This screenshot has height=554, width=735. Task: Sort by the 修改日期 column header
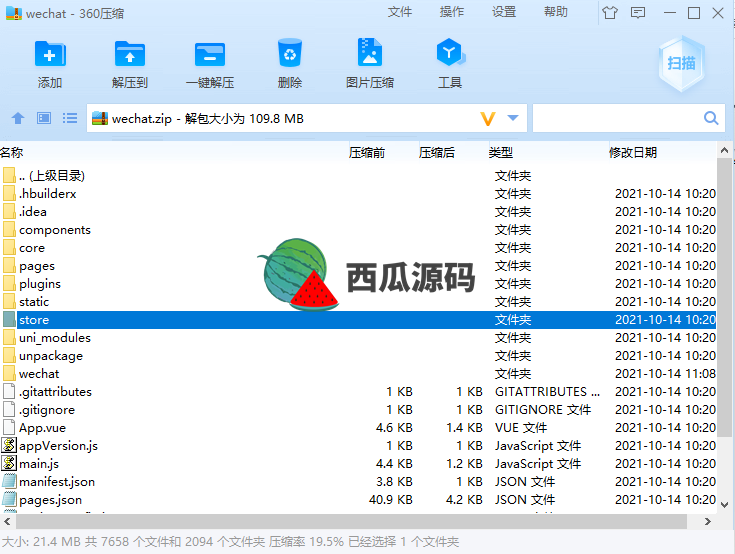pos(633,152)
